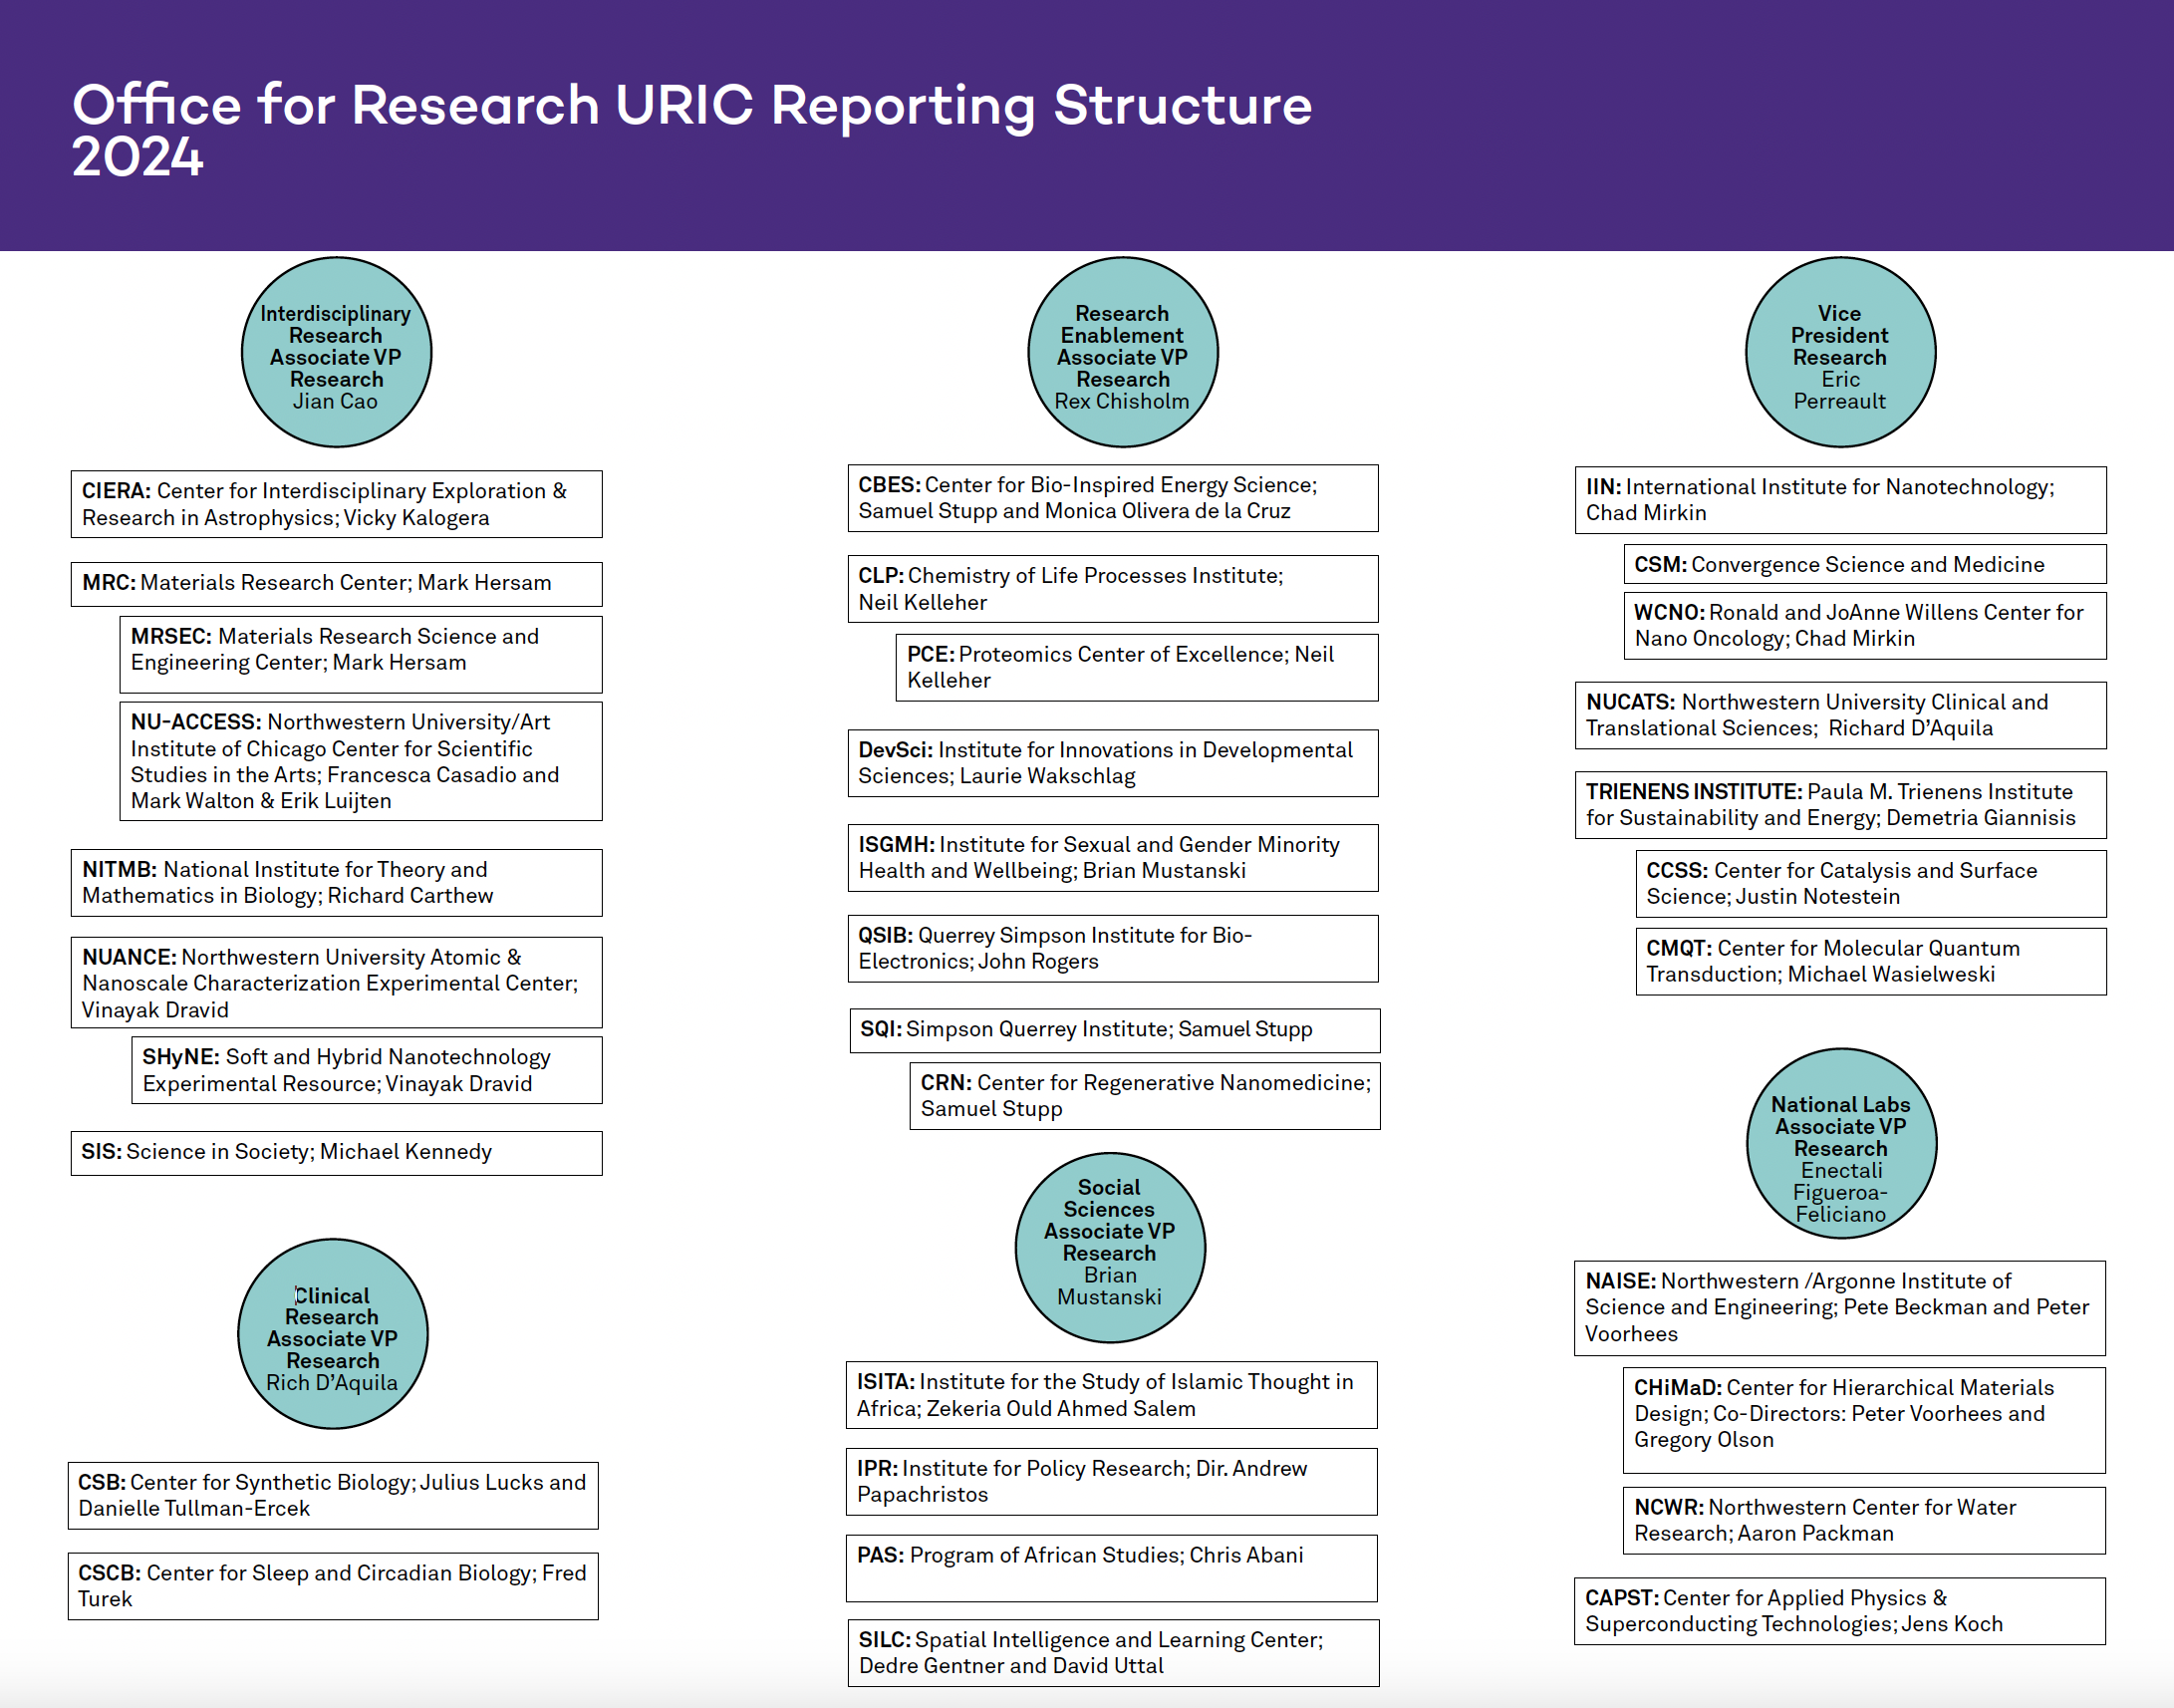Click the NITMB Richard Carthew box
Image resolution: width=2174 pixels, height=1708 pixels.
click(336, 883)
